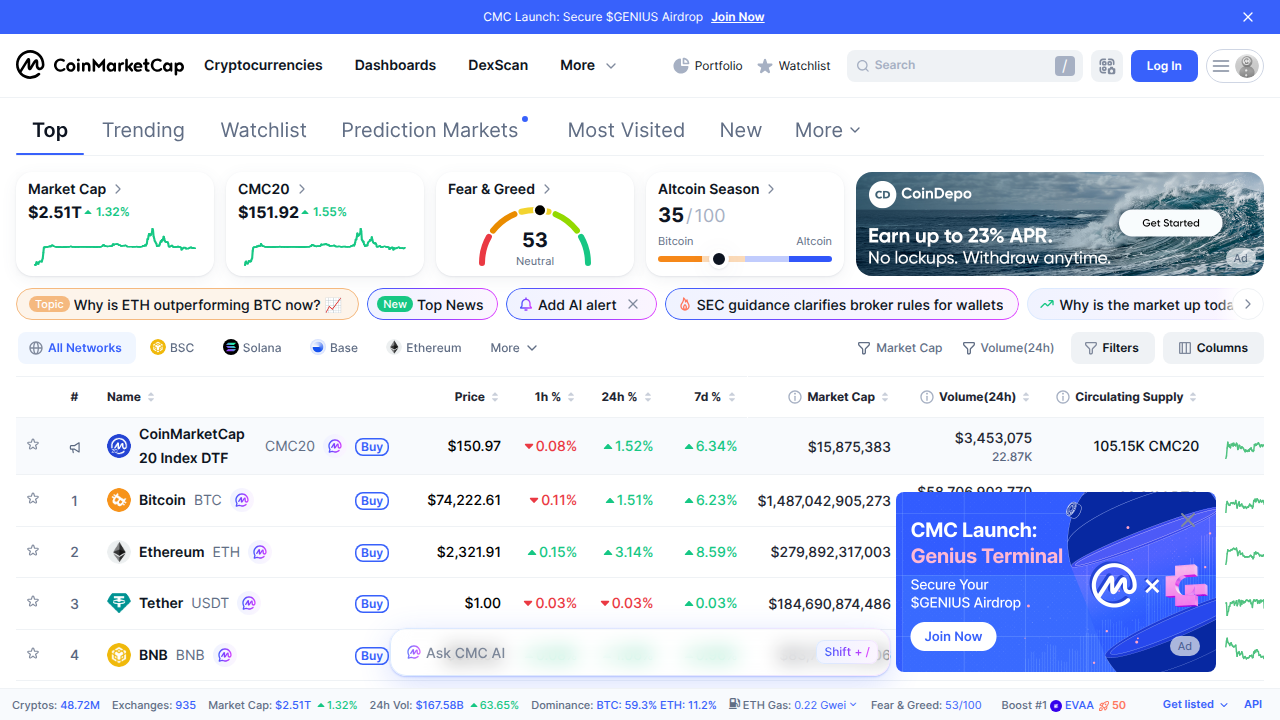Viewport: 1280px width, 720px height.
Task: Click the Log In button
Action: (1163, 65)
